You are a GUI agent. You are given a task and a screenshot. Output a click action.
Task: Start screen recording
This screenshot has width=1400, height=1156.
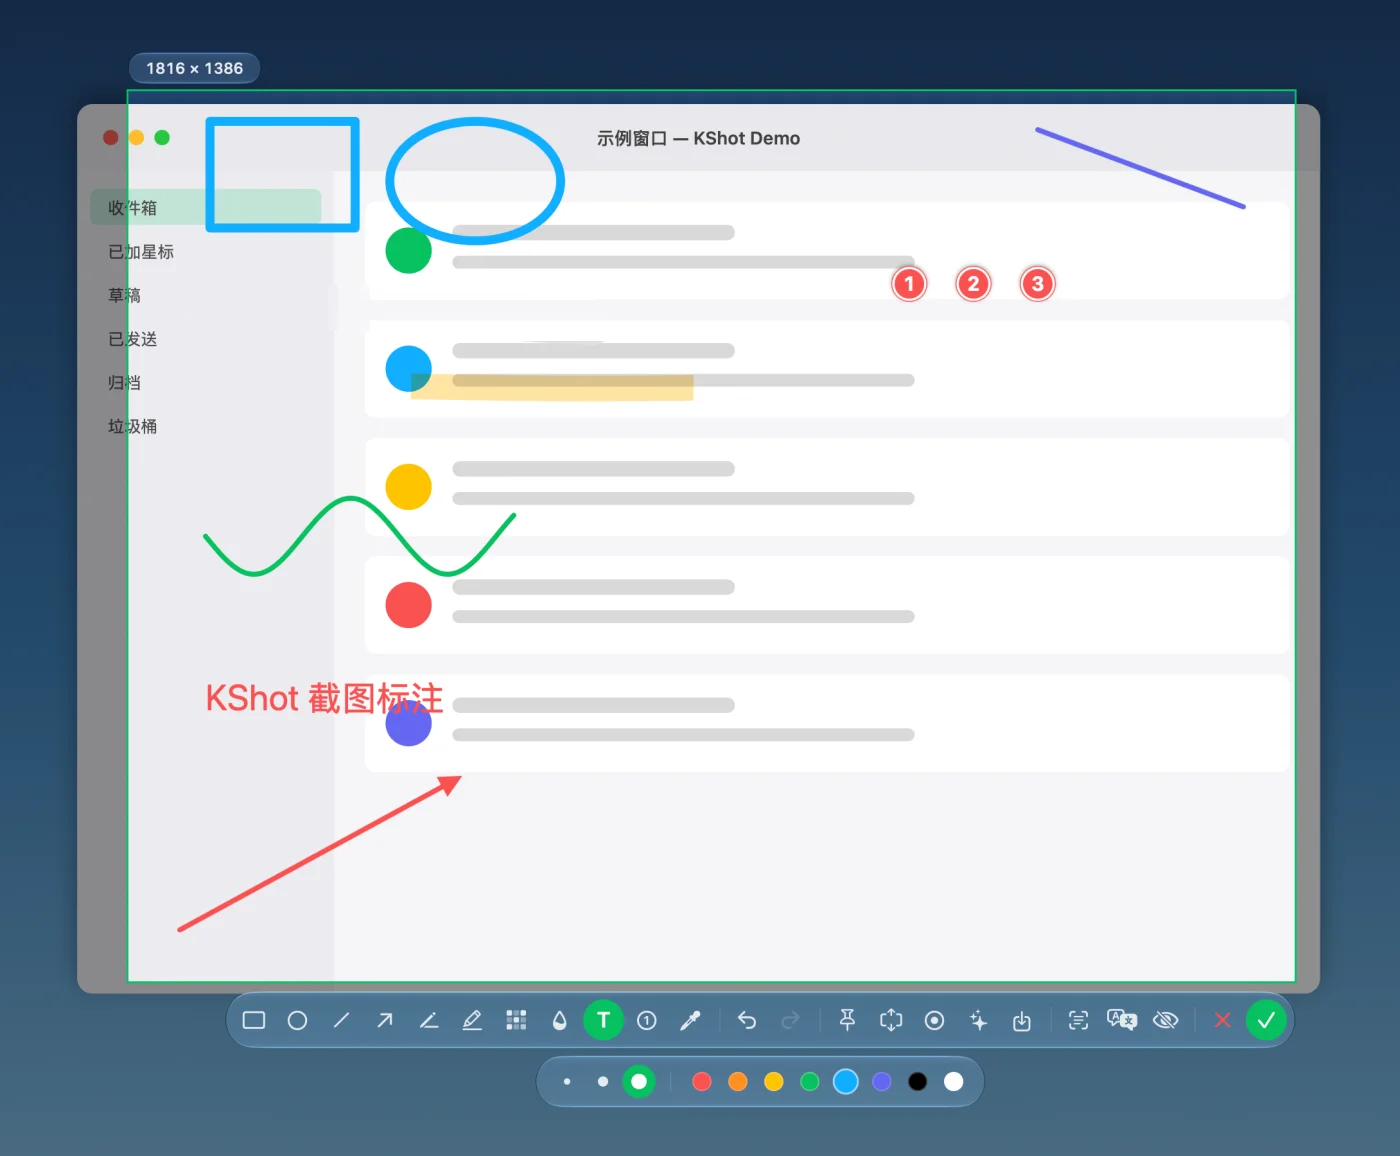coord(934,1020)
